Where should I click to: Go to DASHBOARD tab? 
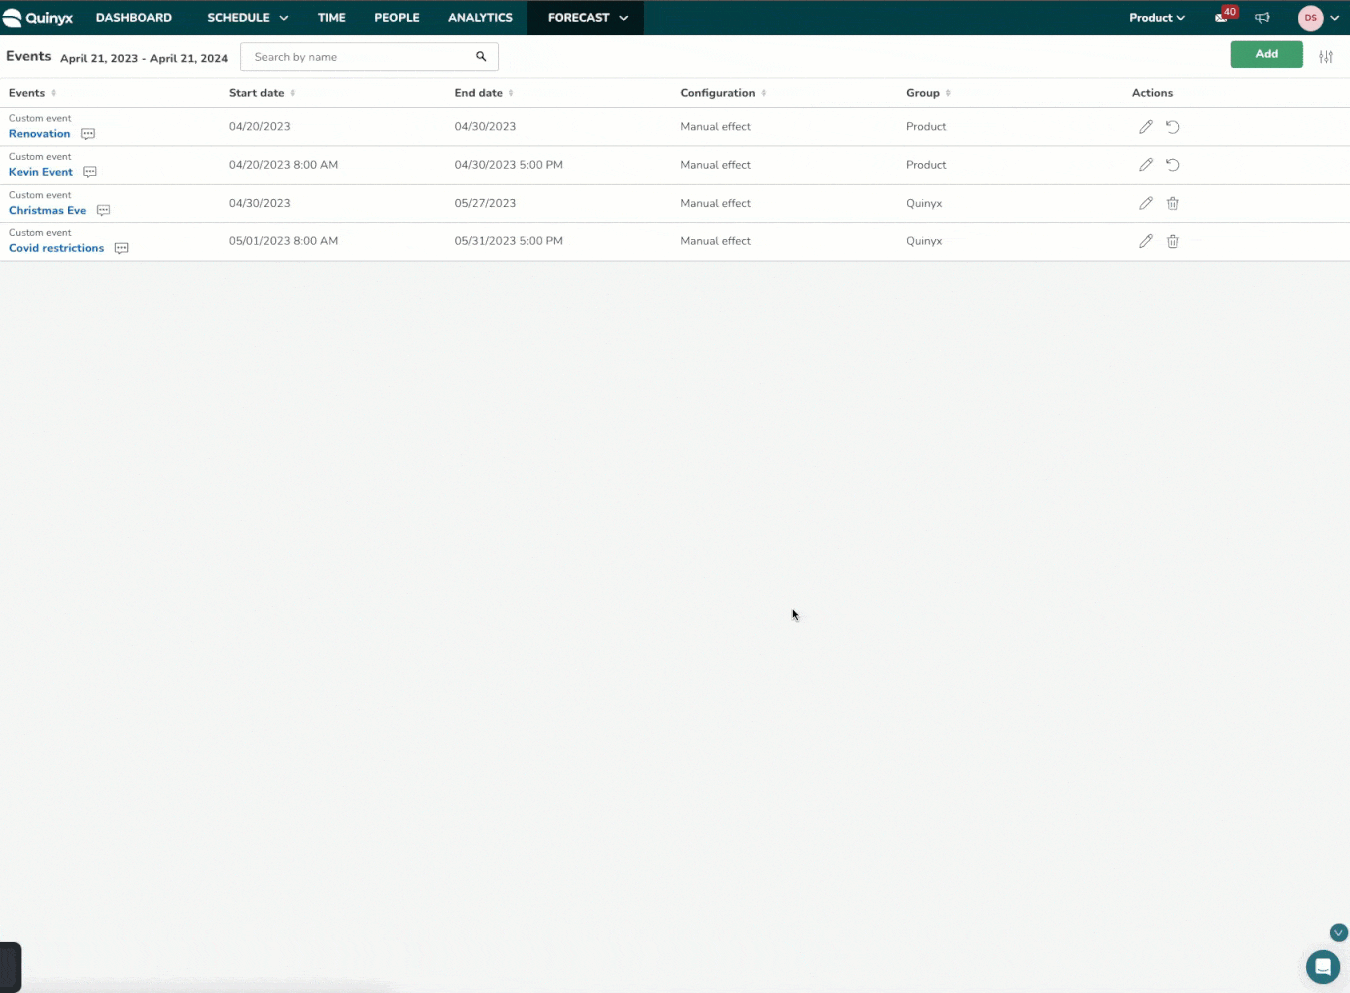click(x=134, y=18)
